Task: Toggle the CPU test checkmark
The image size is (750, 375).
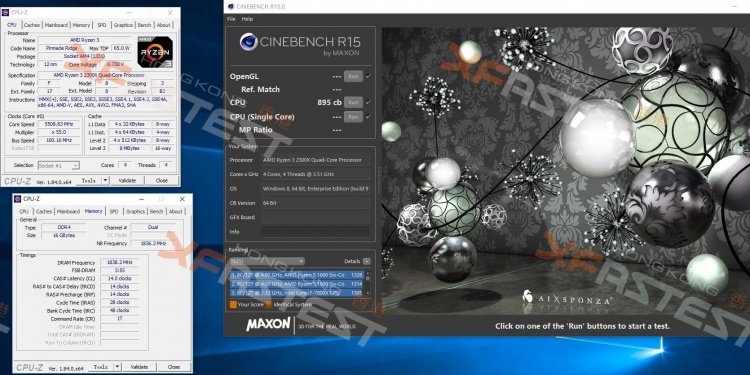Action: point(368,102)
